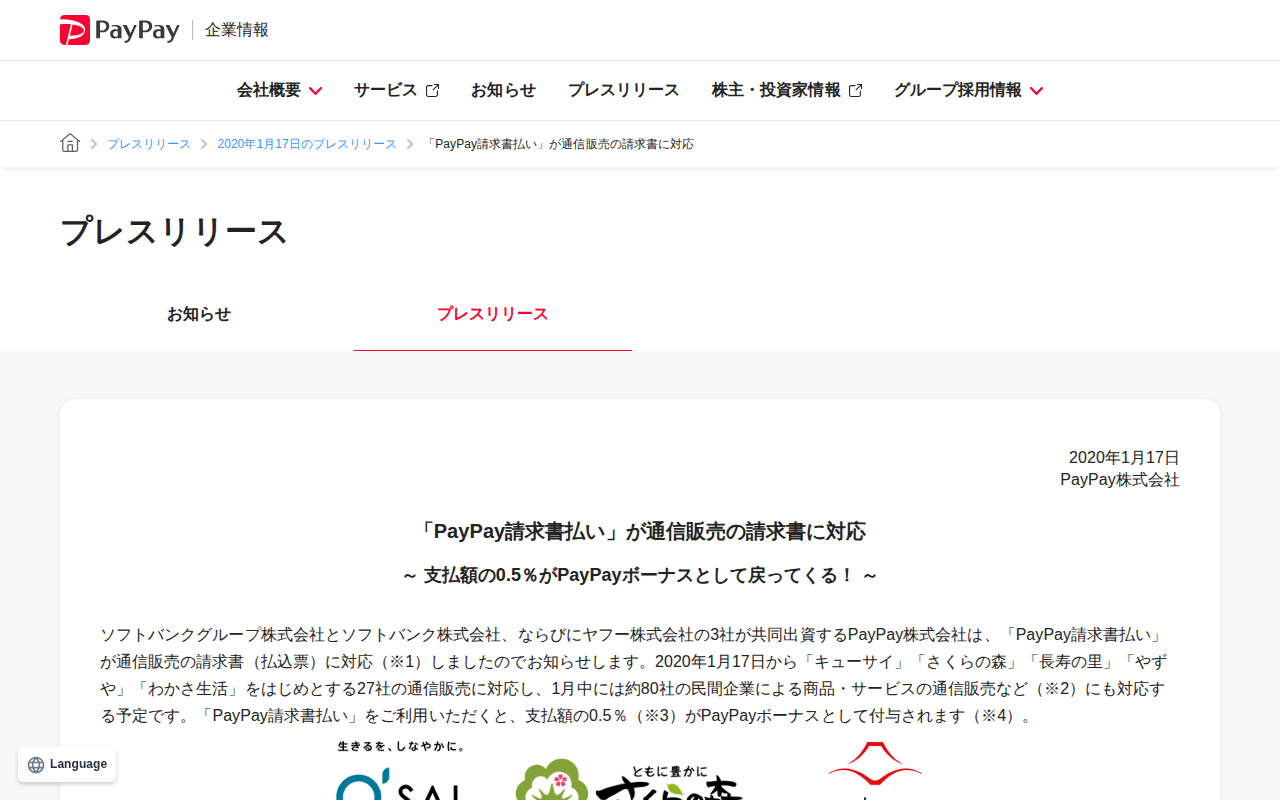Click external-link icon beside 株主・投資家情報
This screenshot has width=1280, height=800.
855,90
